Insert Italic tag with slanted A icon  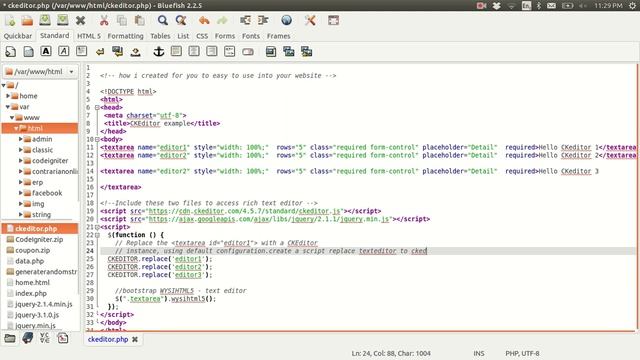tap(64, 51)
